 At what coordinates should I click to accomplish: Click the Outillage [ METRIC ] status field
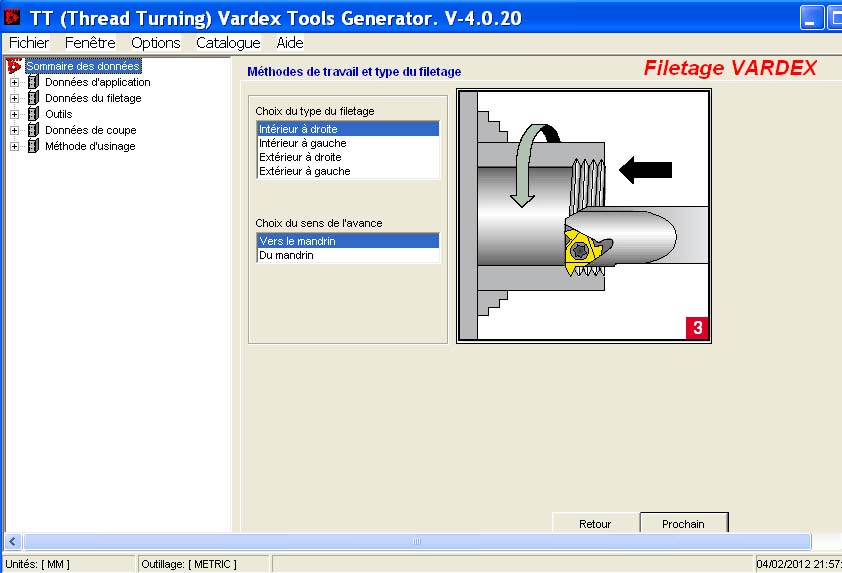click(x=204, y=564)
